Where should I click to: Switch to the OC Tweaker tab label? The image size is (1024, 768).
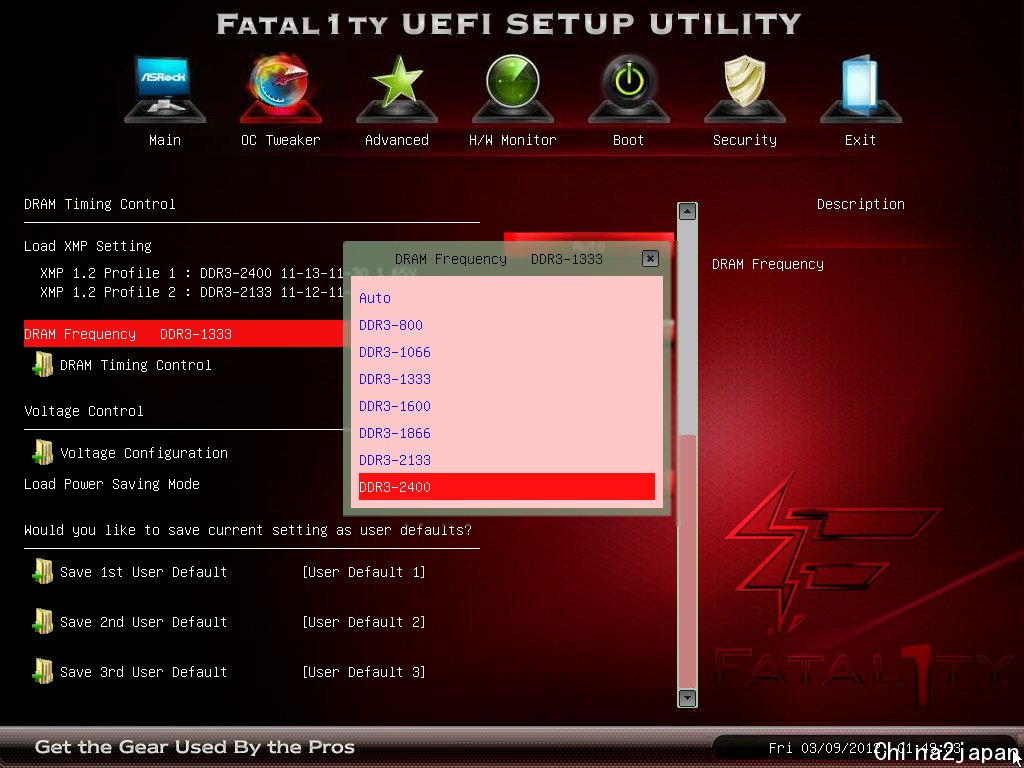[281, 140]
